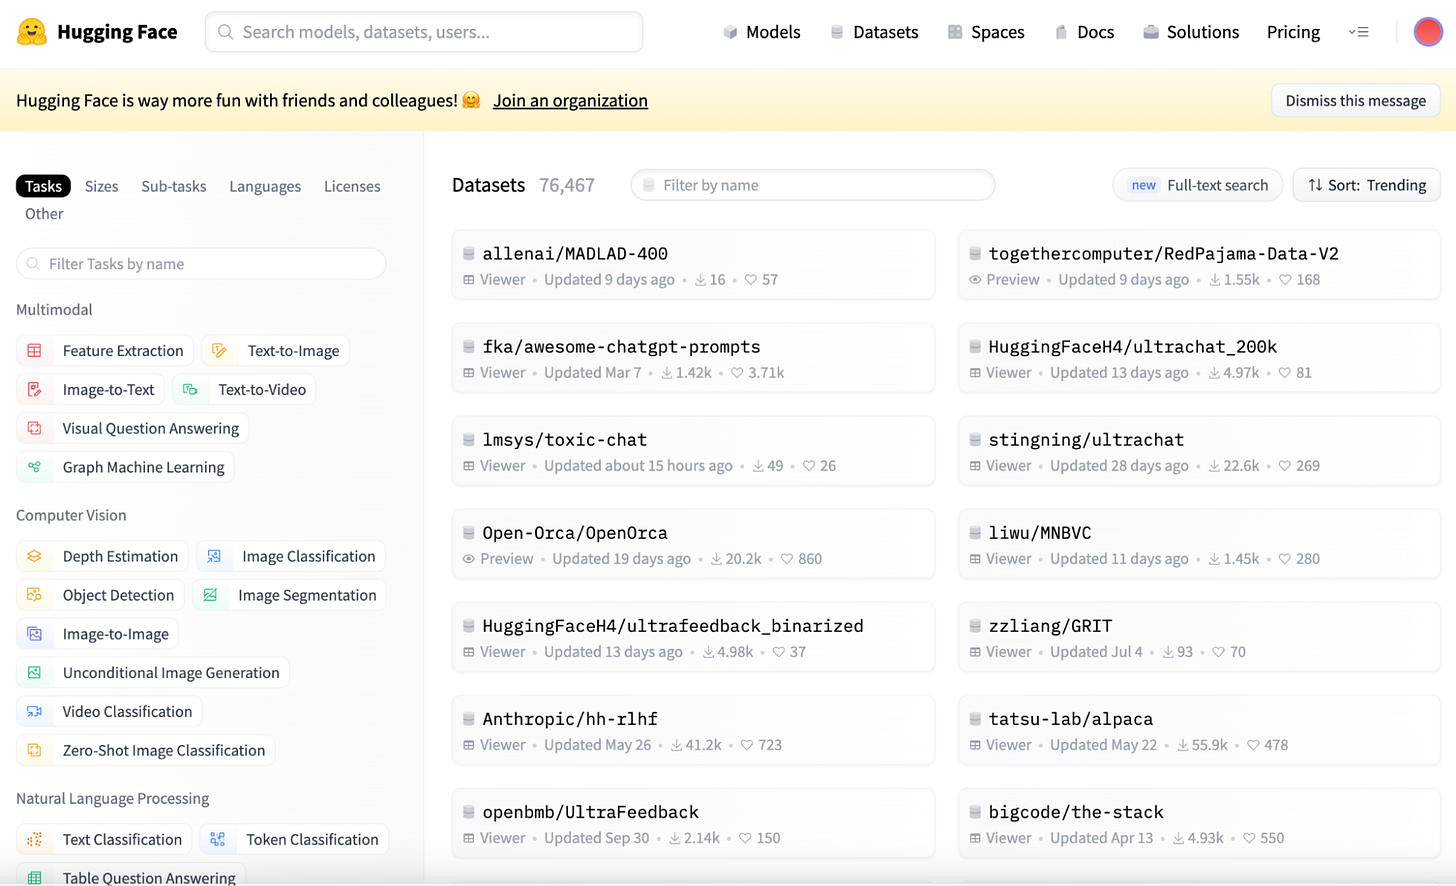
Task: Click the Unconditional Image Generation icon
Action: (x=35, y=673)
